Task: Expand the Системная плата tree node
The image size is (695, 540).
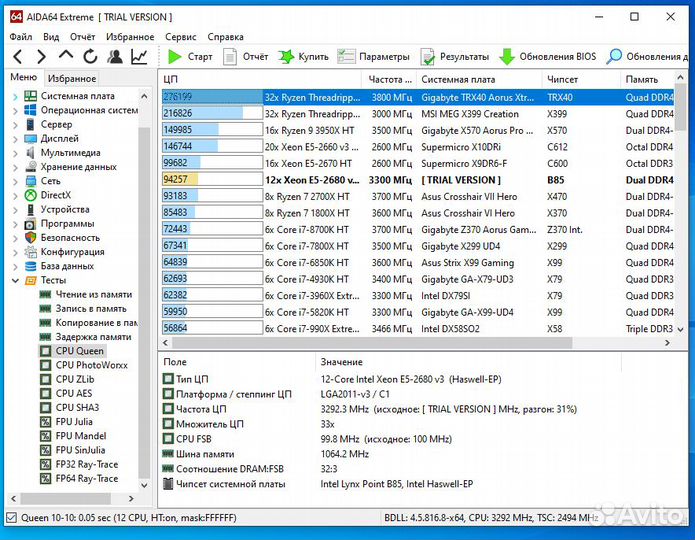Action: click(x=15, y=96)
